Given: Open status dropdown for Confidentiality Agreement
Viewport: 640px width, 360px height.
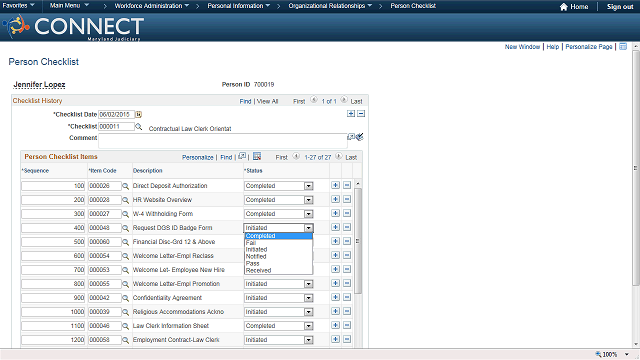Looking at the screenshot, I should pyautogui.click(x=309, y=298).
